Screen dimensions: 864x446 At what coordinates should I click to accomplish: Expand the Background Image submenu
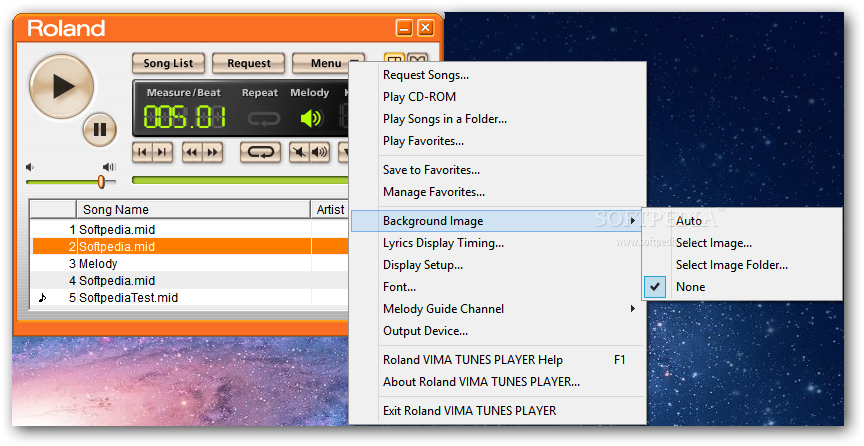498,221
